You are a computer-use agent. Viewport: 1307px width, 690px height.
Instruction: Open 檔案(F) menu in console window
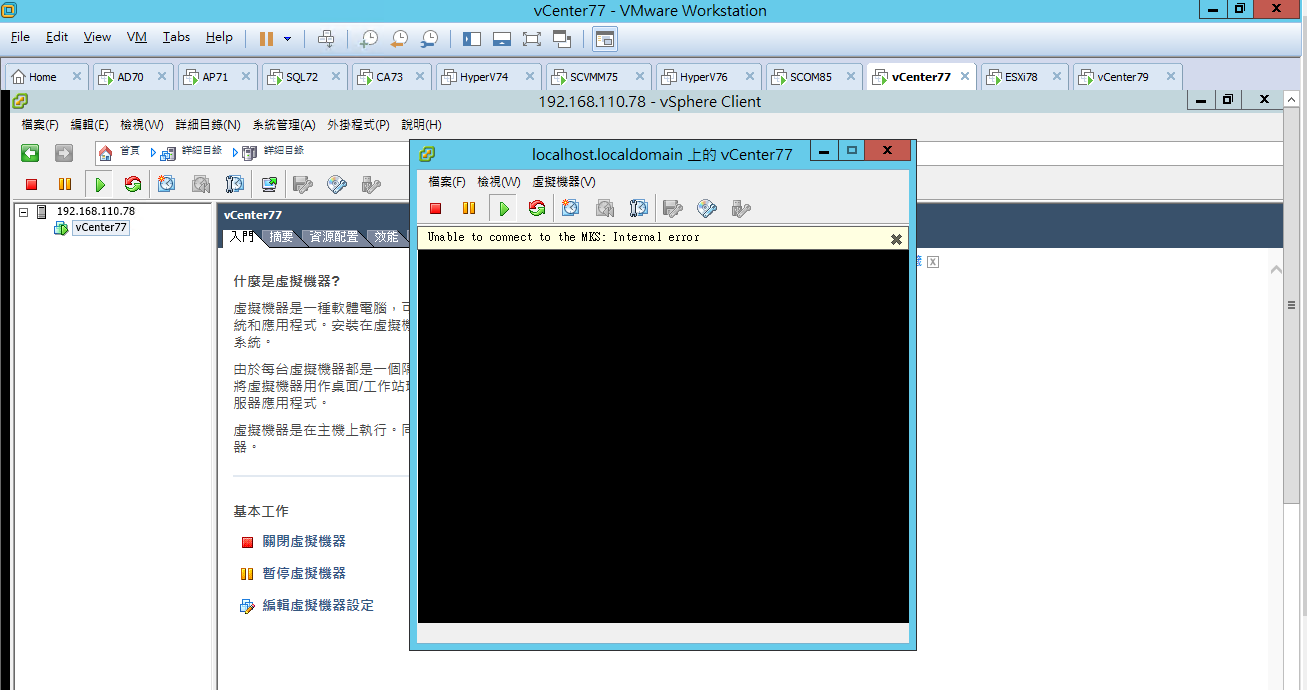point(447,182)
